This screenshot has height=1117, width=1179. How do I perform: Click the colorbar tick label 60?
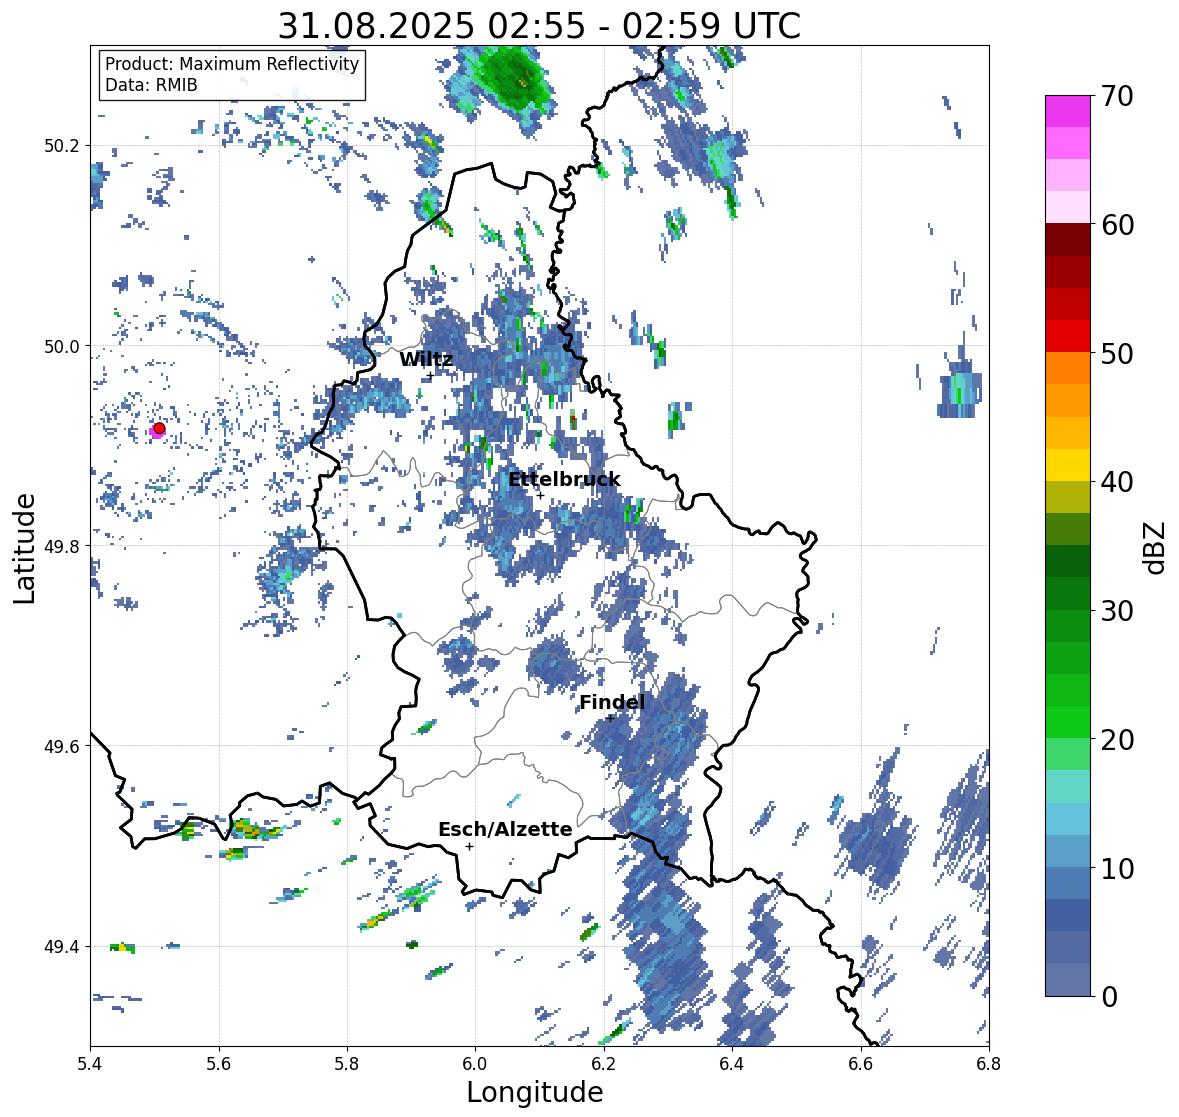click(1117, 225)
